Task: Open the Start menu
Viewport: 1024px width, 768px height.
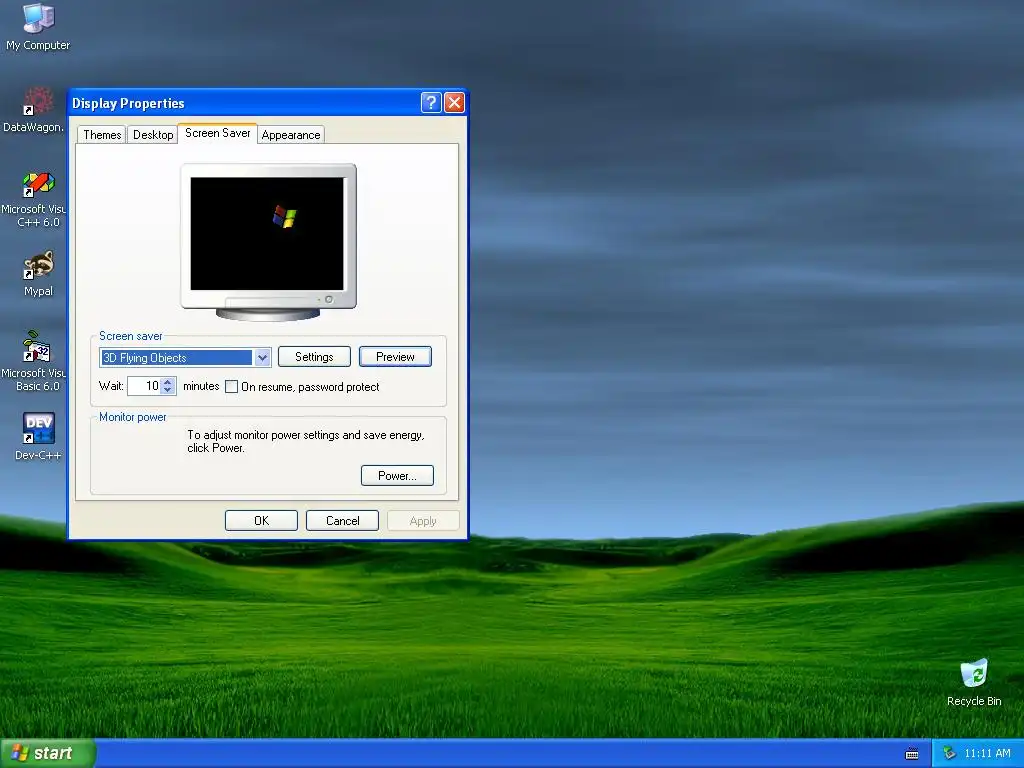Action: (x=47, y=753)
